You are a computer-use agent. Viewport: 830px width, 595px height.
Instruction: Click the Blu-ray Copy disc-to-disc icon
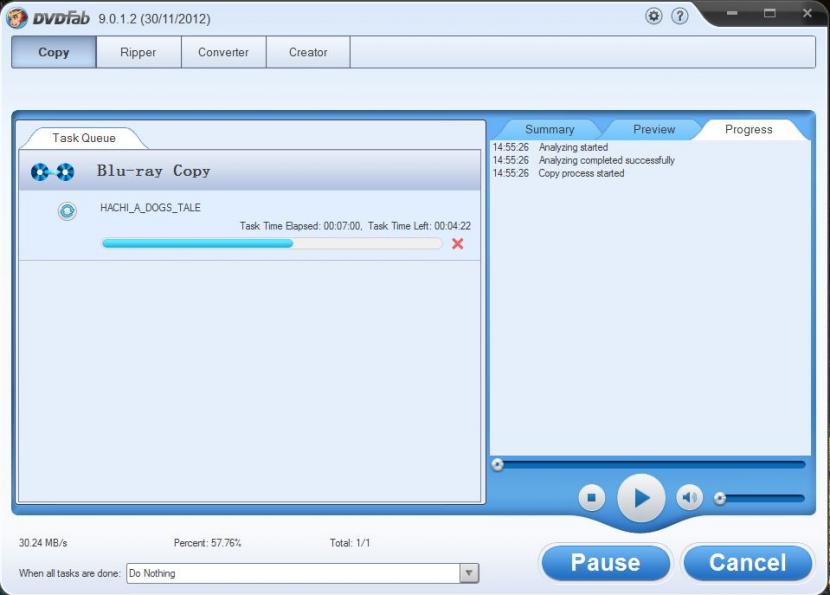[52, 172]
